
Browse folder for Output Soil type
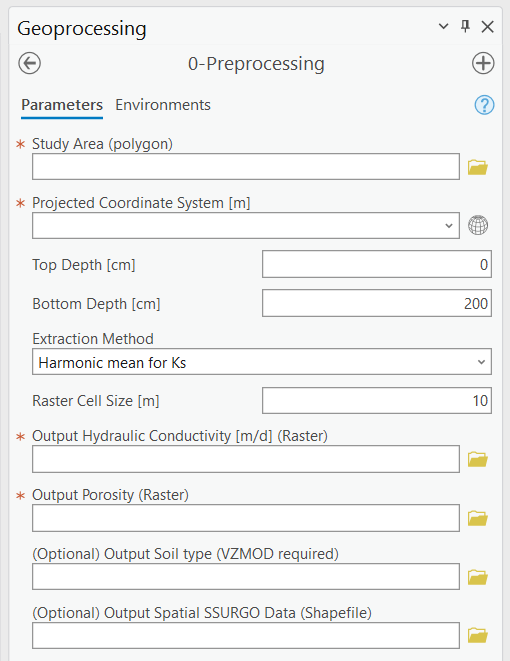tap(478, 577)
